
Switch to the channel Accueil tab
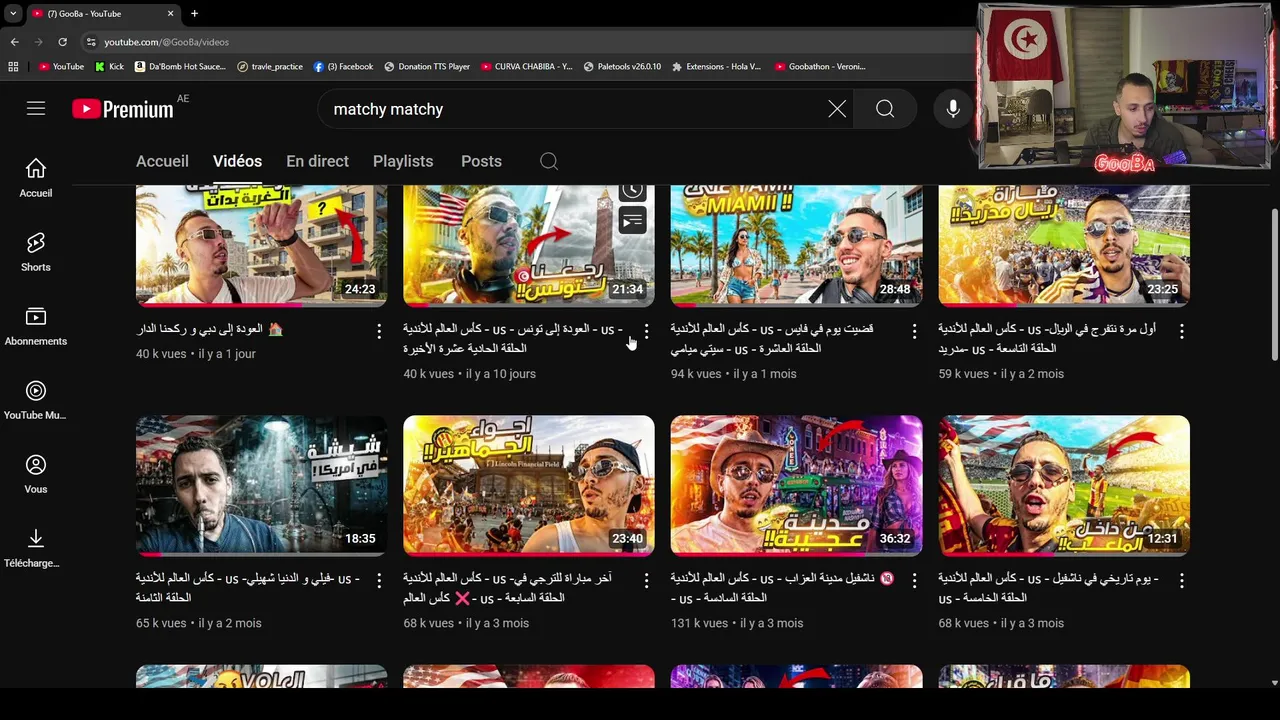162,161
